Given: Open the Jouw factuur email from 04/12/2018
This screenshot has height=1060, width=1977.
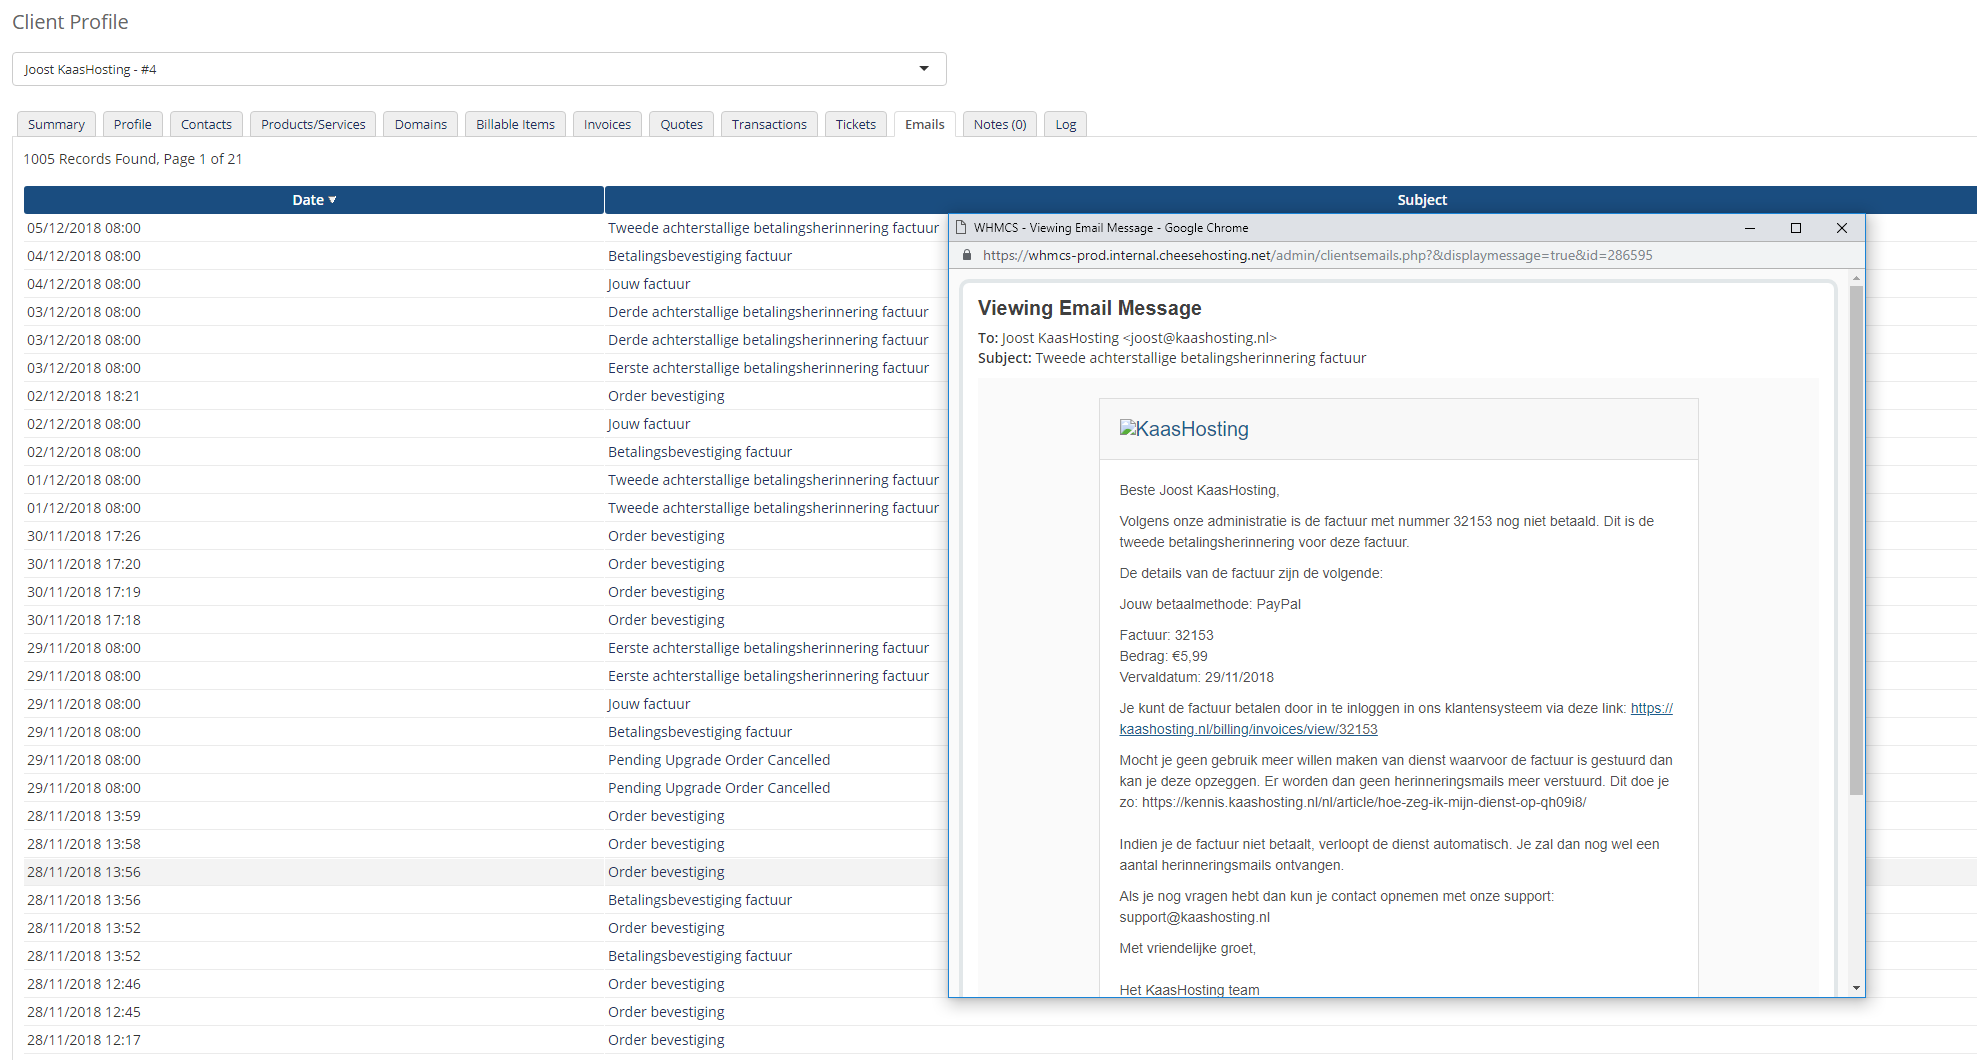Looking at the screenshot, I should pos(649,284).
